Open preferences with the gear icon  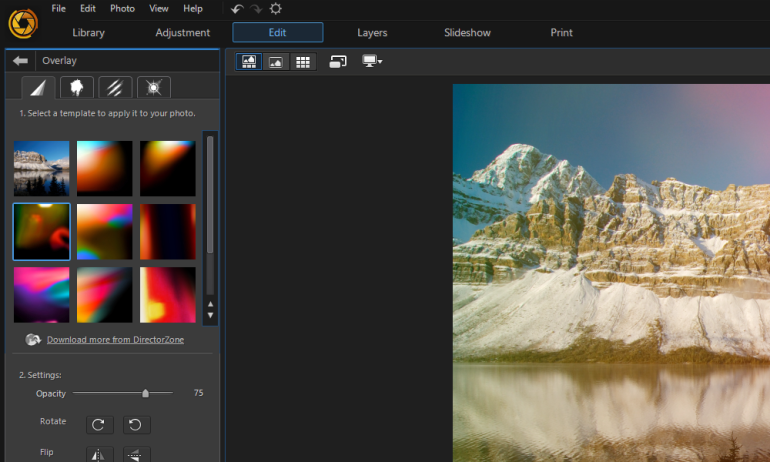pos(276,8)
